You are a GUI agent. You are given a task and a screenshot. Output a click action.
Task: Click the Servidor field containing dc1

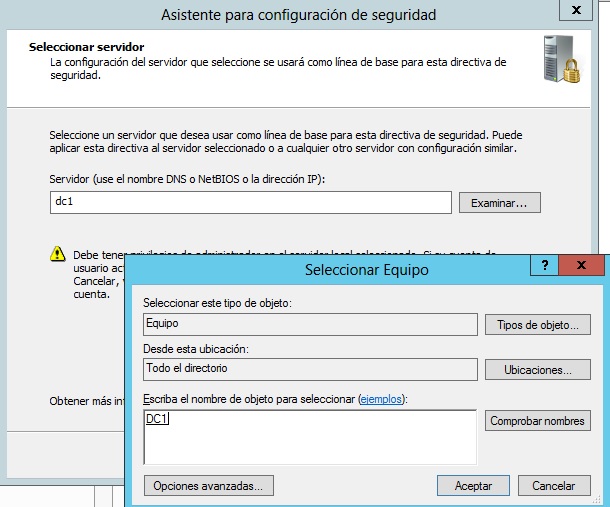tap(250, 203)
